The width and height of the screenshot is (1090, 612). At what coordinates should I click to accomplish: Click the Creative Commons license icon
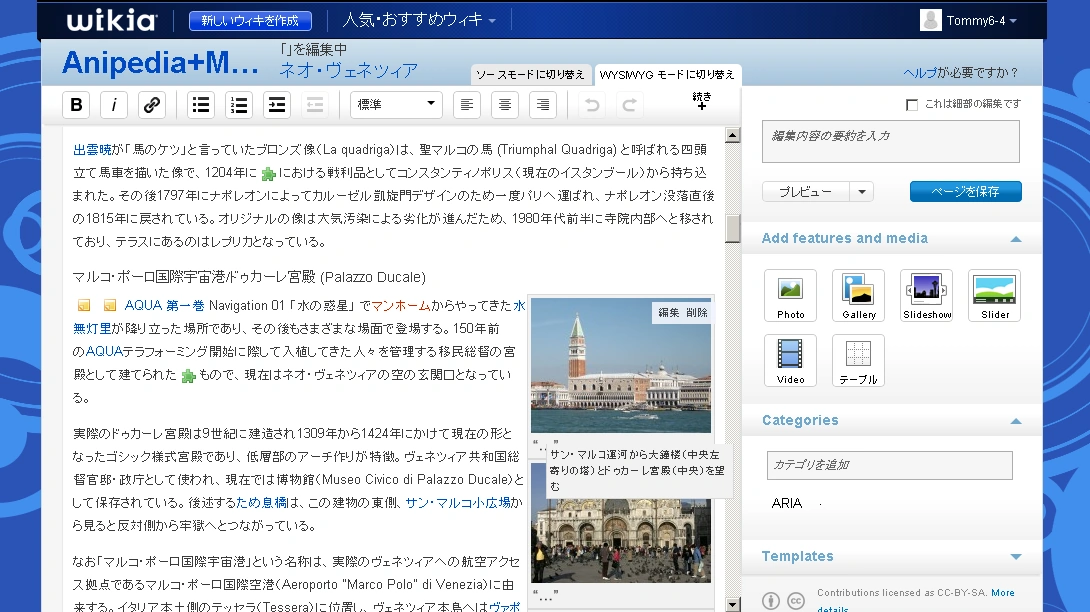tap(796, 600)
